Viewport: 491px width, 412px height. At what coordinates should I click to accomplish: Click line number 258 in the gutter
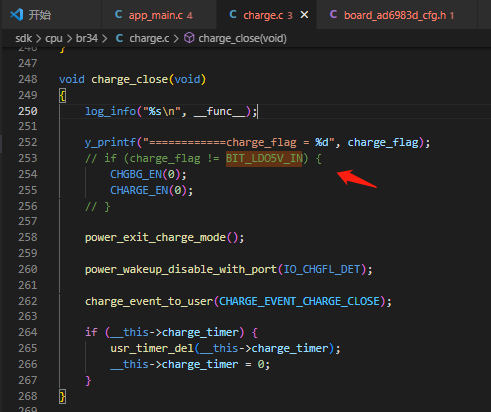pyautogui.click(x=28, y=237)
